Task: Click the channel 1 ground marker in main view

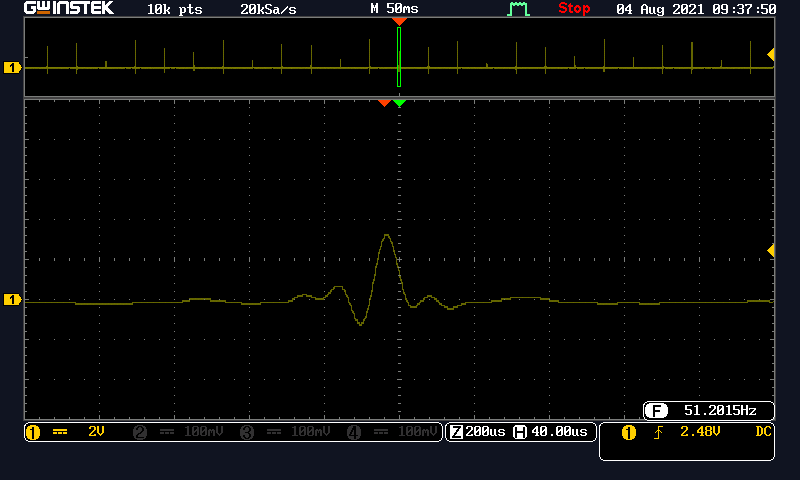Action: pos(13,300)
